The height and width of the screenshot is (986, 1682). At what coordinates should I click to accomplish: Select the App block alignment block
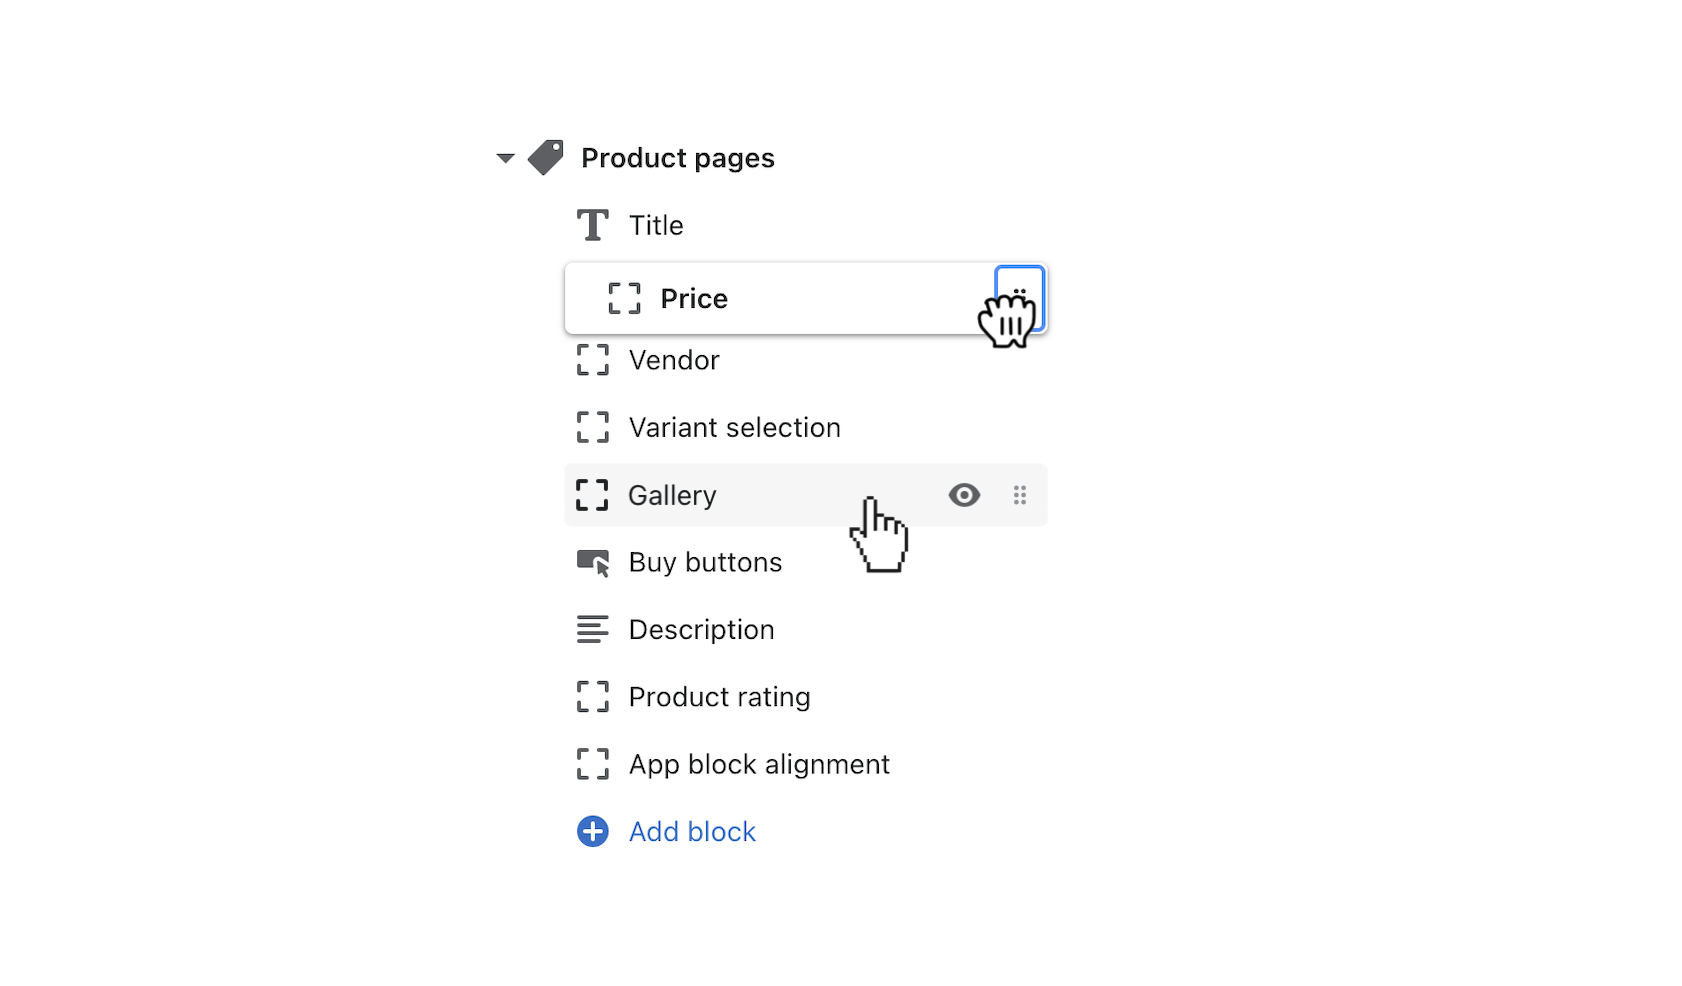759,764
